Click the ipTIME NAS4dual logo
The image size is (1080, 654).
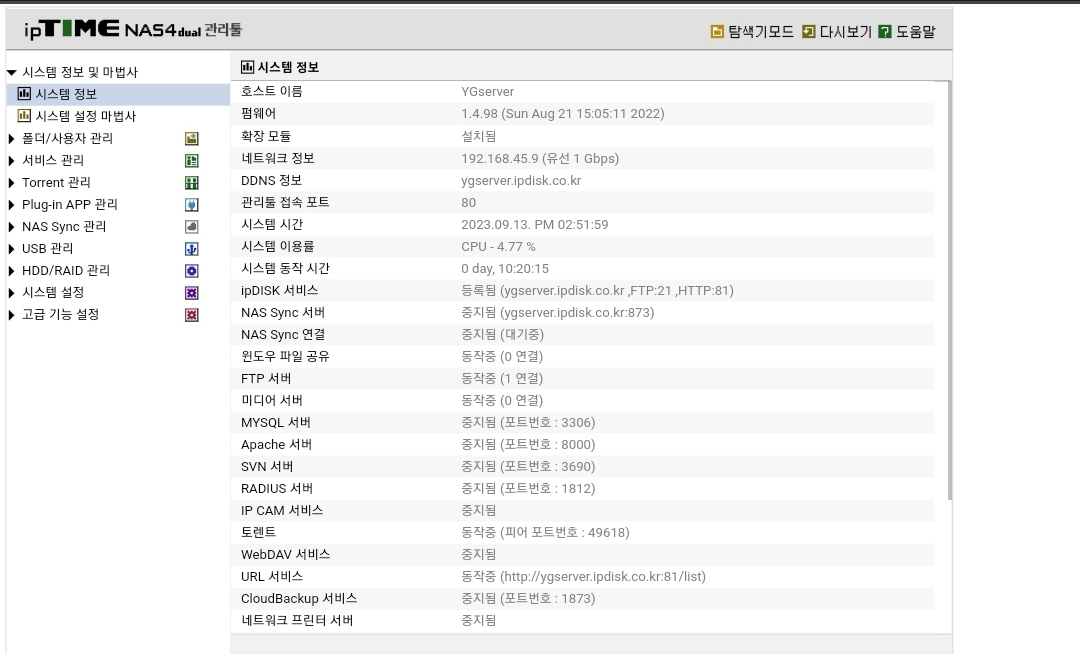(x=133, y=29)
